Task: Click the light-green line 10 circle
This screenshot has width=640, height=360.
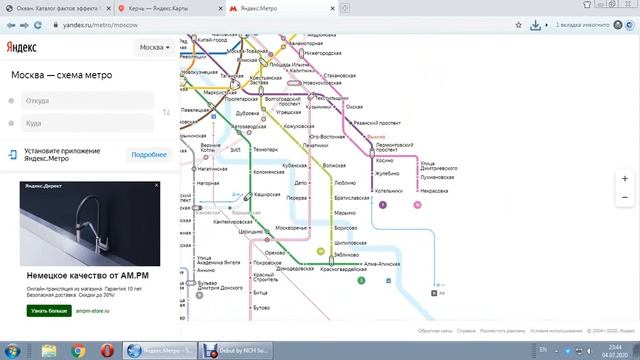Action: (x=321, y=251)
